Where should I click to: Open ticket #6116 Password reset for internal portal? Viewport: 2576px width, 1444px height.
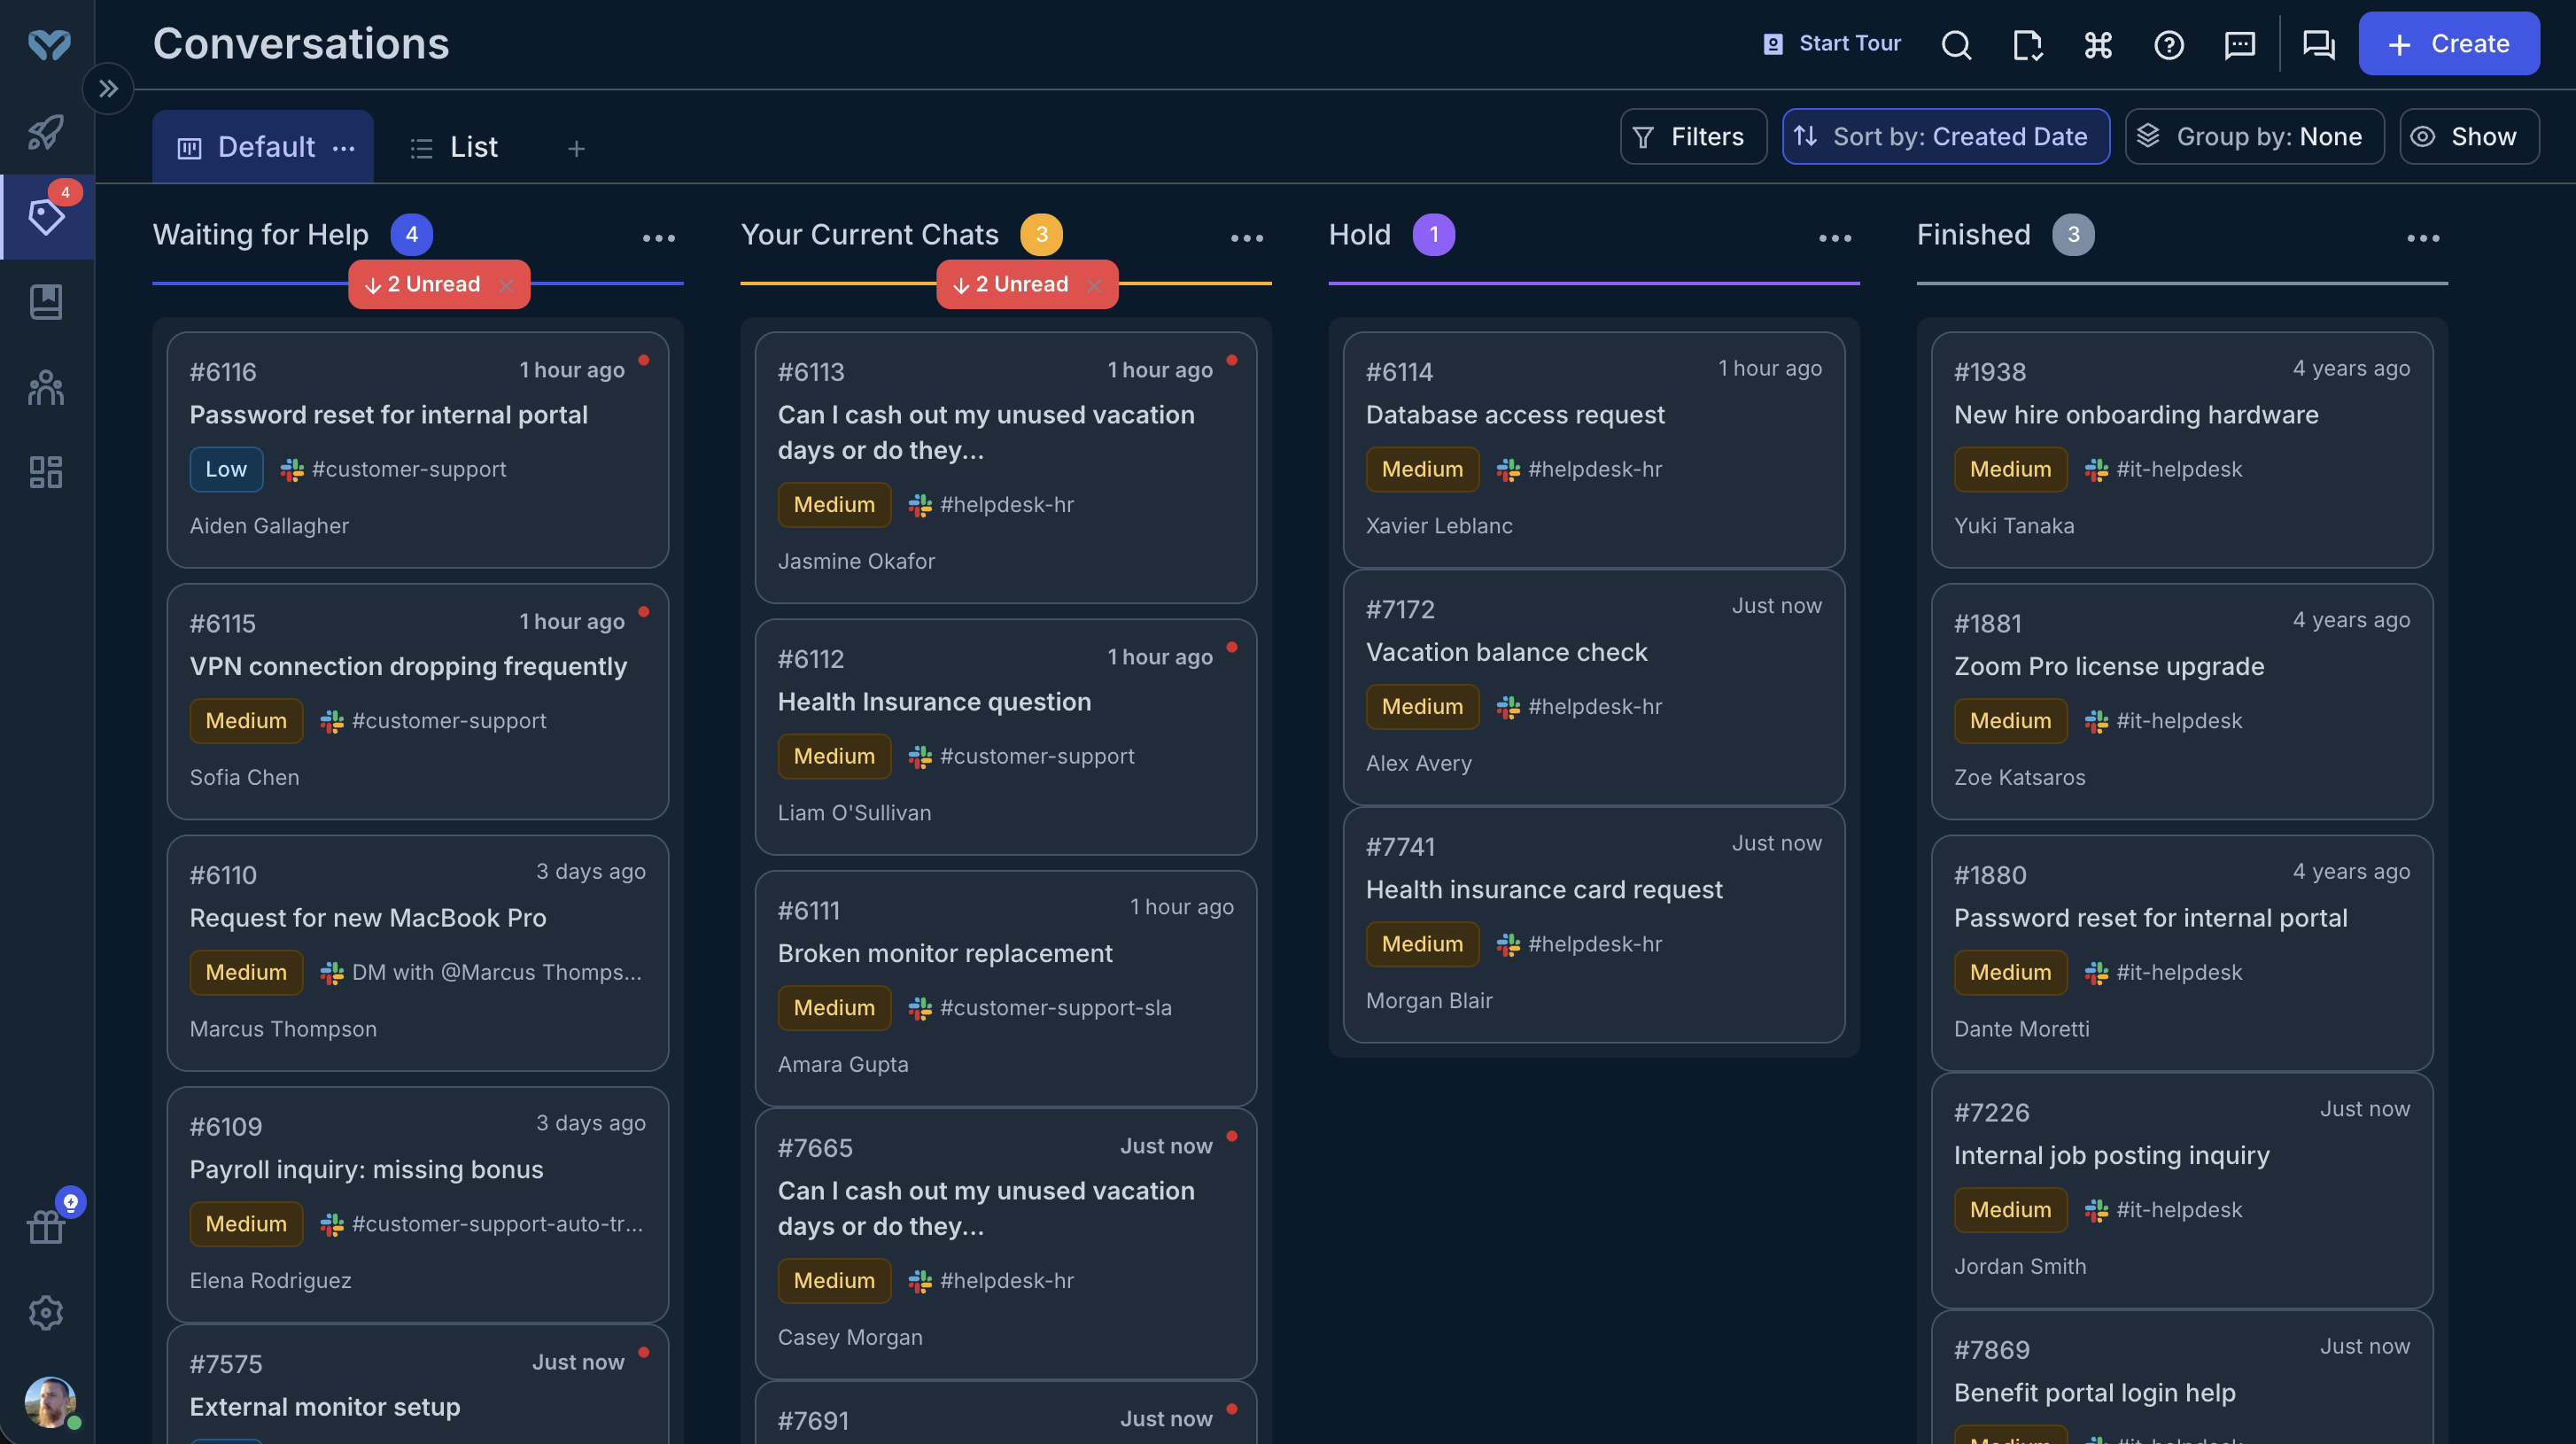tap(418, 450)
